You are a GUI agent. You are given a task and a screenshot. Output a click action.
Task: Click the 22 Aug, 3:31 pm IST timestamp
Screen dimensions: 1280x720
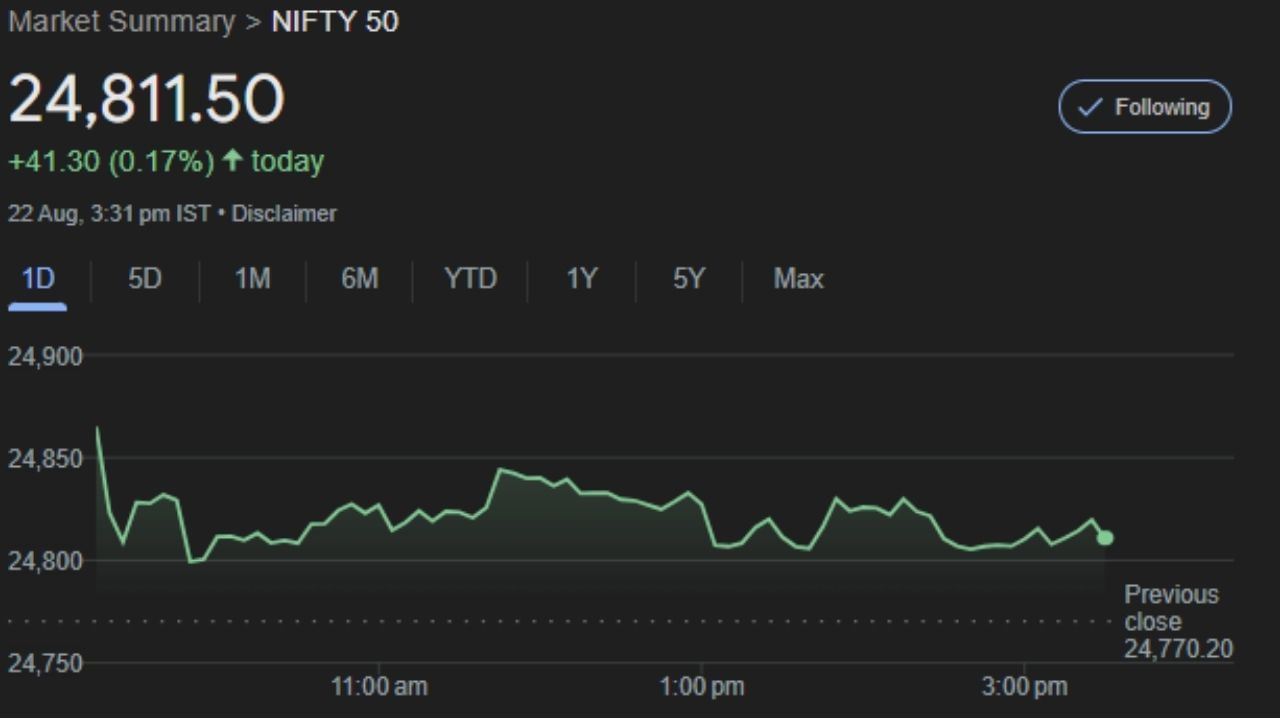(x=109, y=214)
